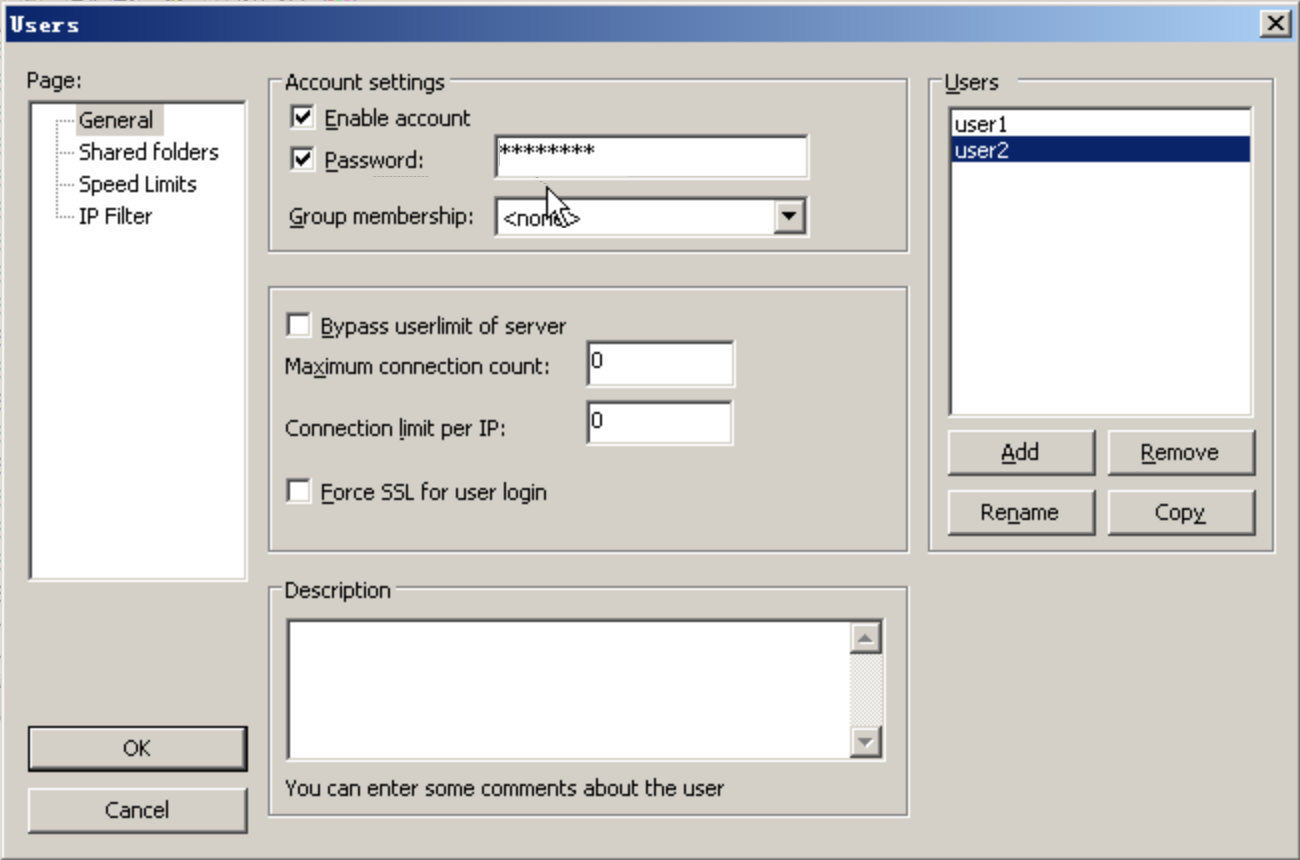Remove the selected user
The width and height of the screenshot is (1300, 860).
(1180, 453)
